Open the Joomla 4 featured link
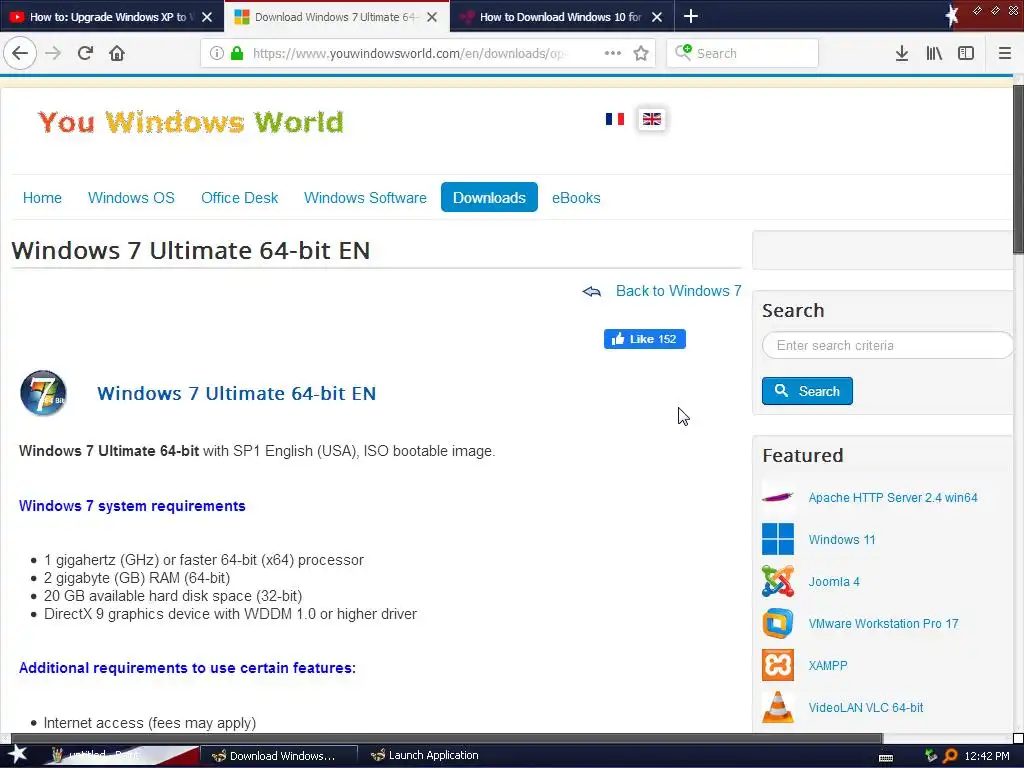Viewport: 1024px width, 768px height. click(834, 581)
